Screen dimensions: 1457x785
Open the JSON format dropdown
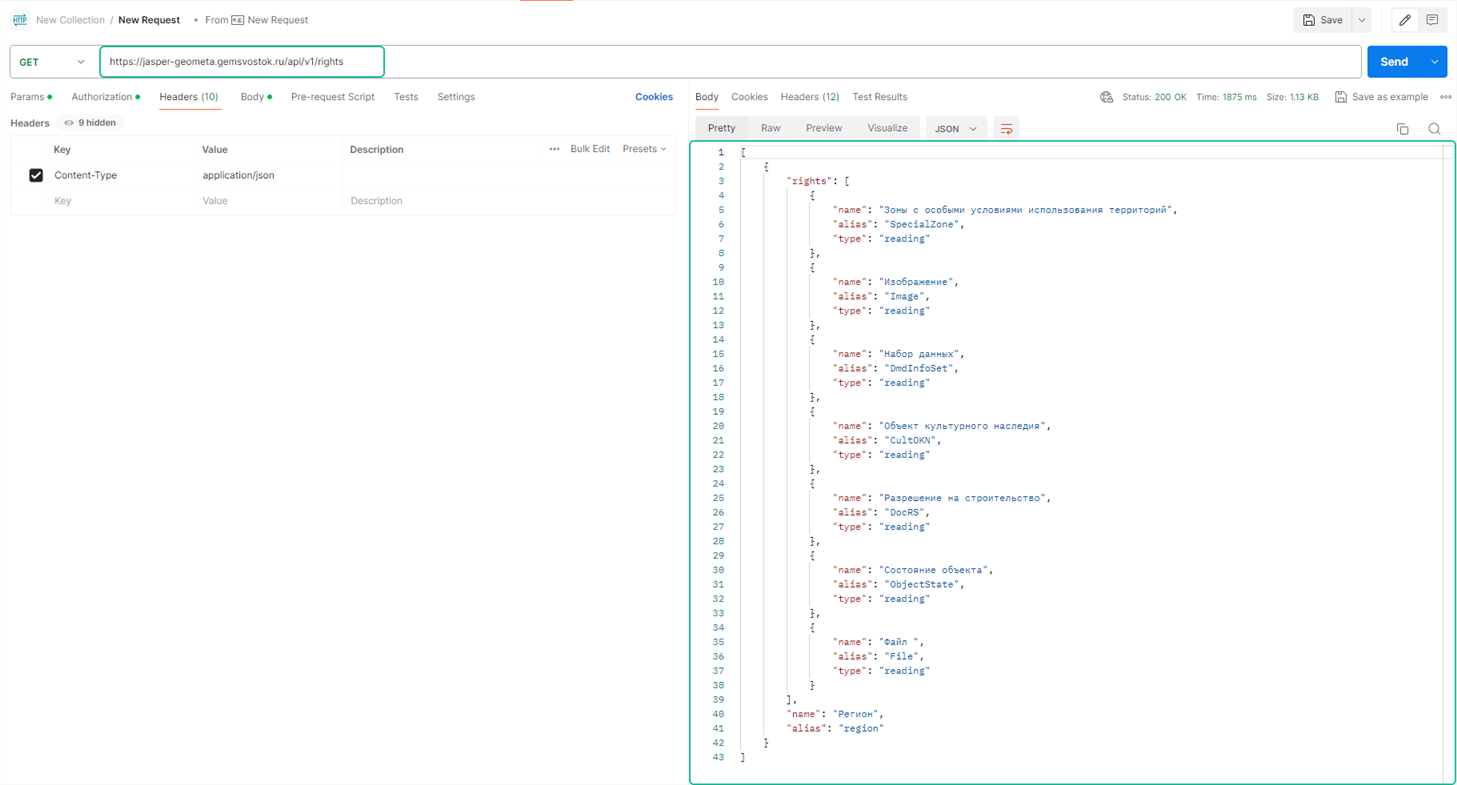tap(956, 129)
